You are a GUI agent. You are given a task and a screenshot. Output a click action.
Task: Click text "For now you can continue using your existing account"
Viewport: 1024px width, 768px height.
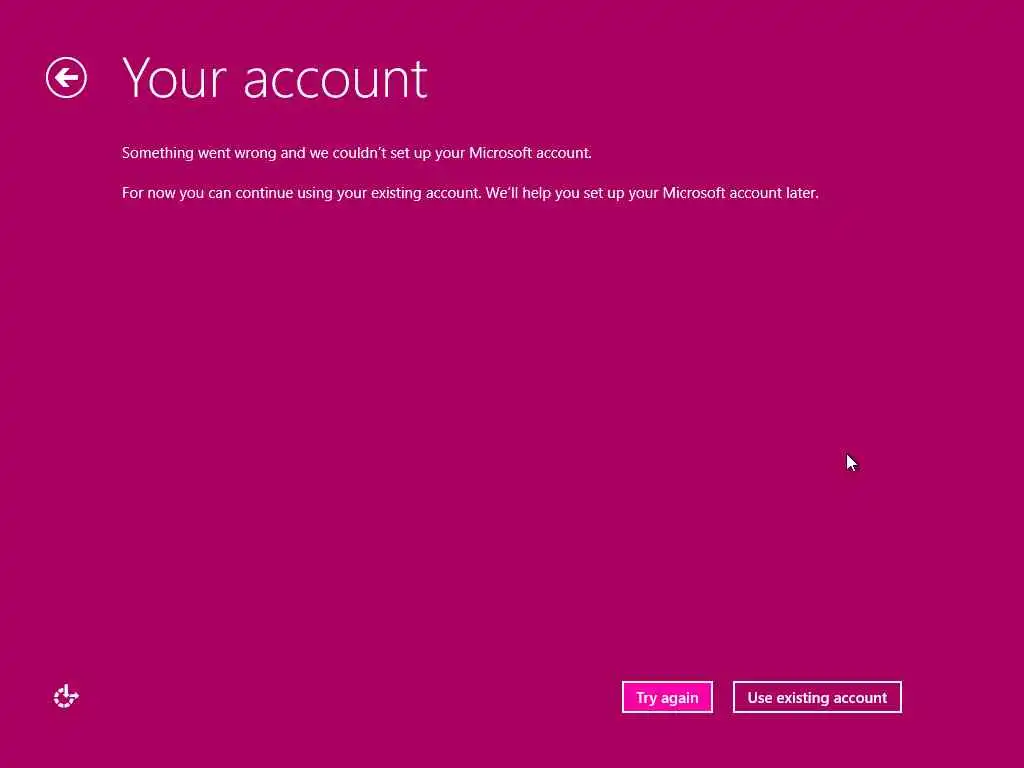pyautogui.click(x=300, y=193)
